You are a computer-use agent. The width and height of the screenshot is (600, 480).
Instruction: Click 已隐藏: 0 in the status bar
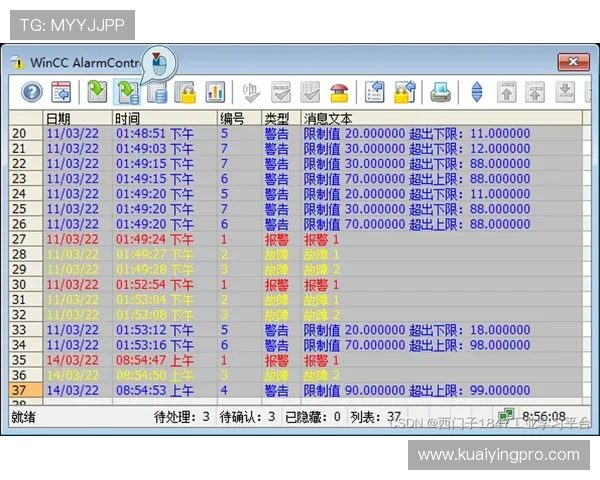(x=313, y=417)
